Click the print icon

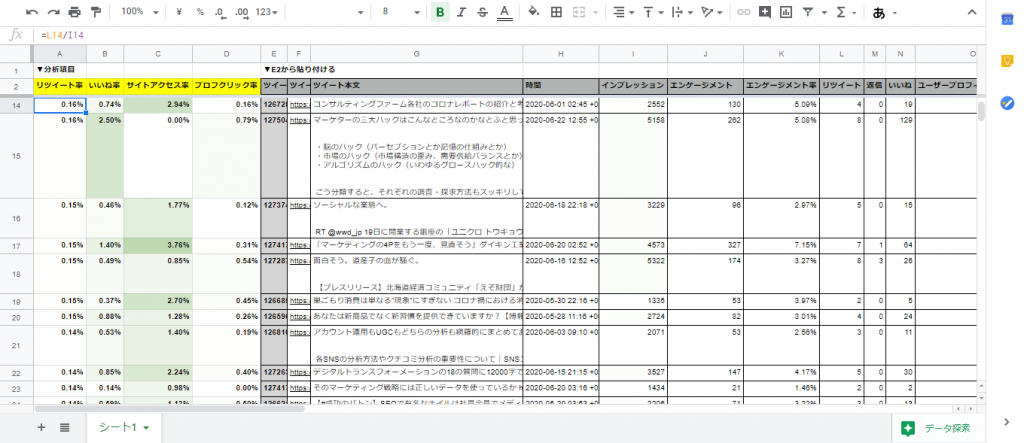coord(75,12)
